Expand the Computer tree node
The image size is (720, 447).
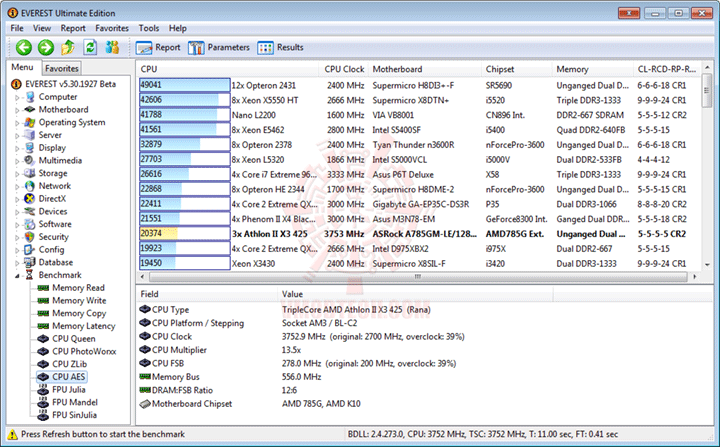pyautogui.click(x=17, y=97)
